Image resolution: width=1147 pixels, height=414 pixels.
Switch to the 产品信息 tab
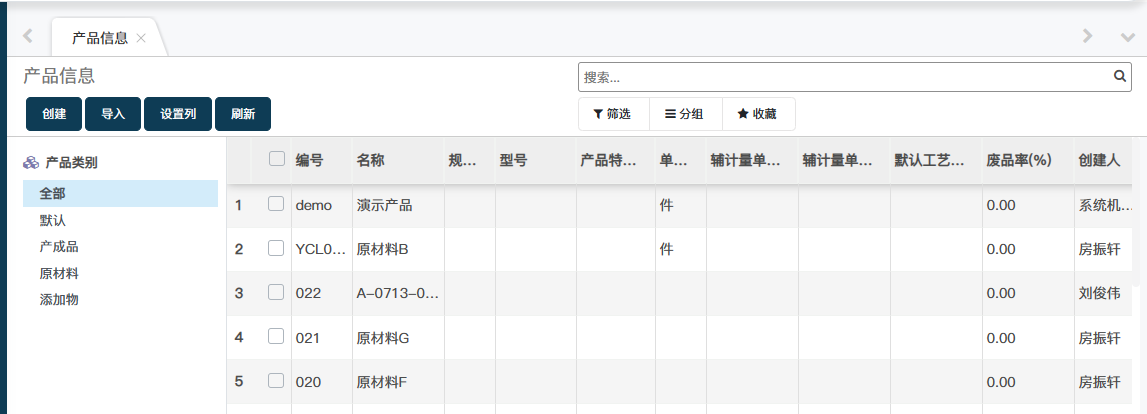point(99,38)
